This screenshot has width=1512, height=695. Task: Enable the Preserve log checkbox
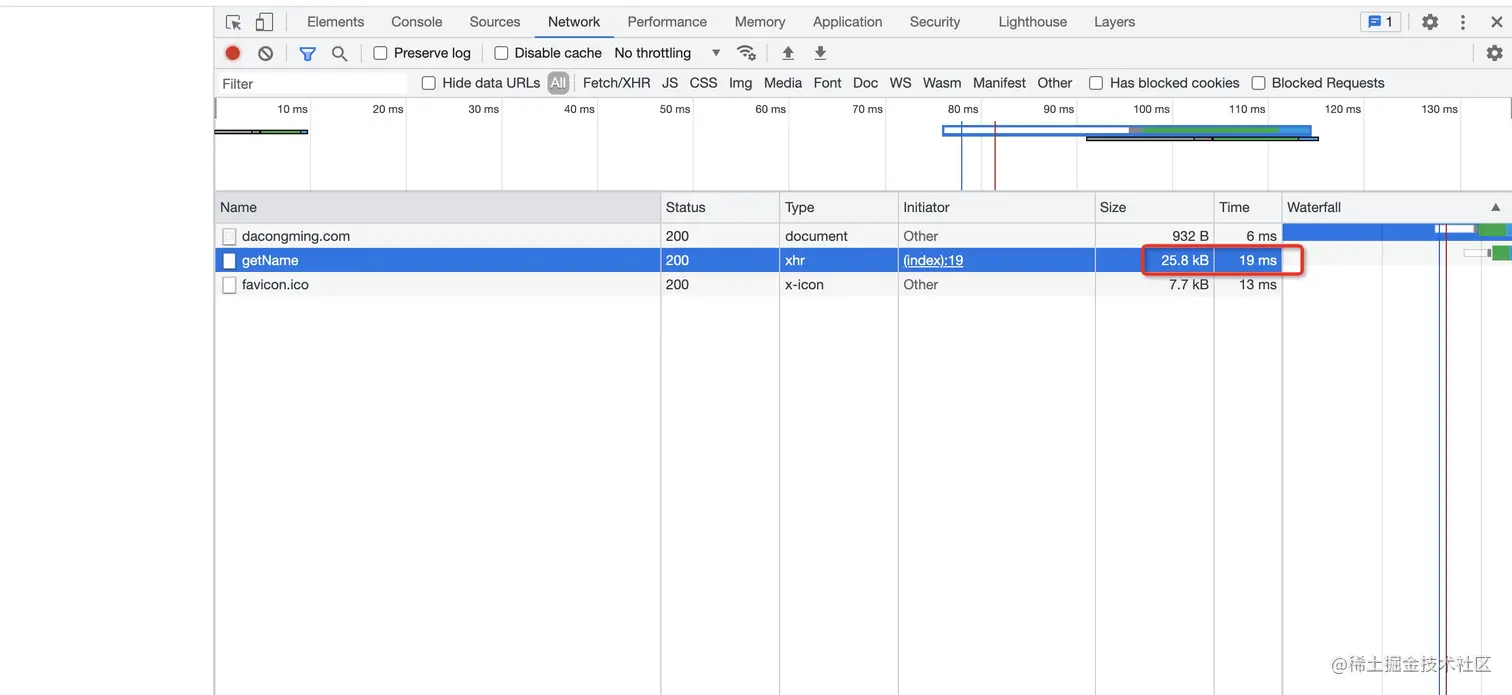point(381,53)
